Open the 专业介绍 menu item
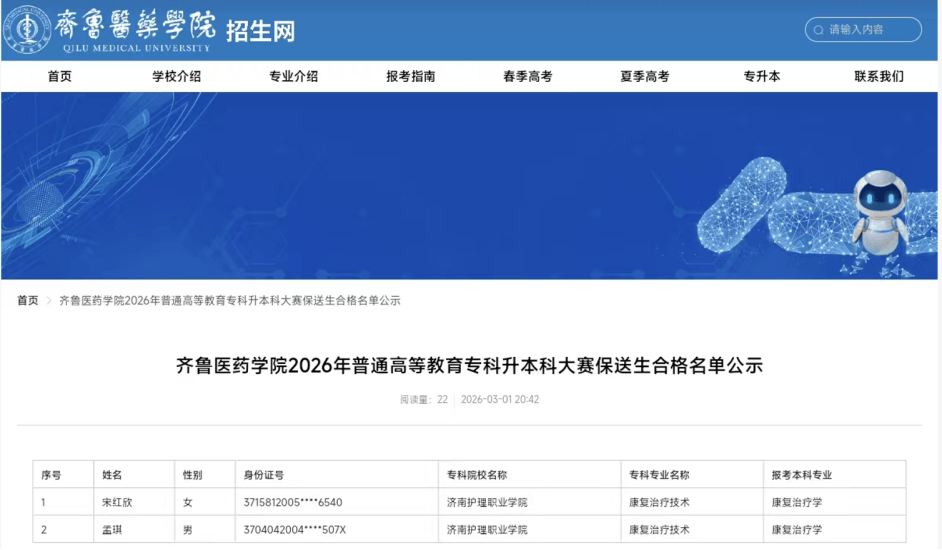Image resolution: width=942 pixels, height=550 pixels. pyautogui.click(x=294, y=76)
